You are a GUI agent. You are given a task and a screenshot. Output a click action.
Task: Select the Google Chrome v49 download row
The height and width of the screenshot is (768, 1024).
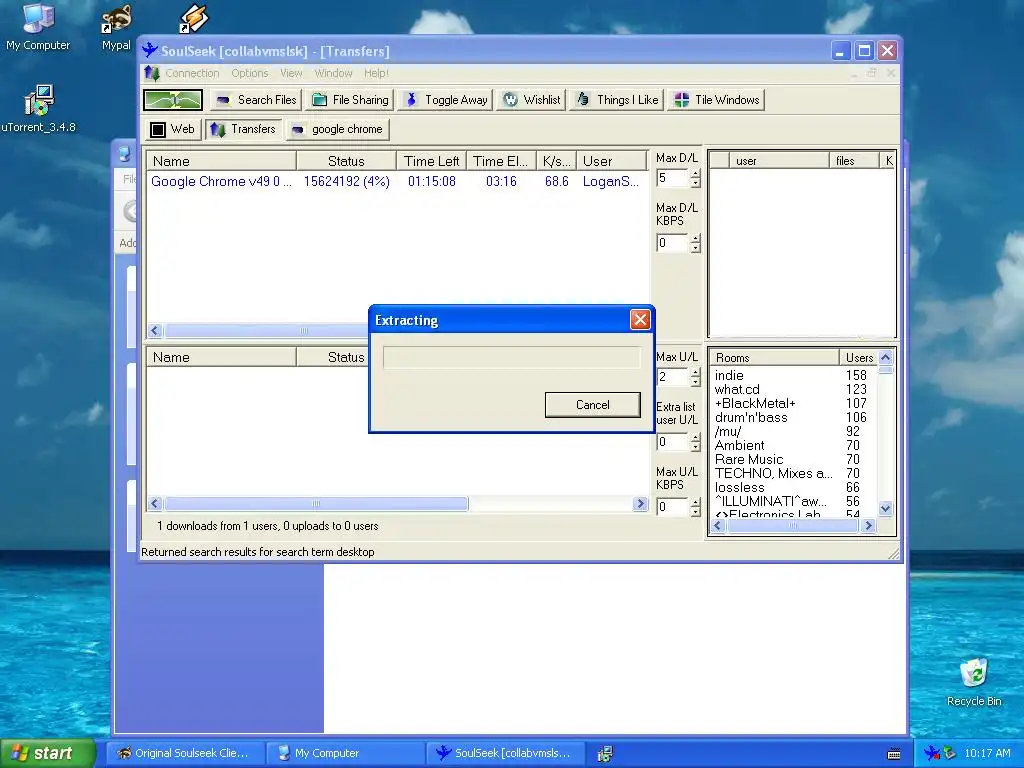point(396,182)
